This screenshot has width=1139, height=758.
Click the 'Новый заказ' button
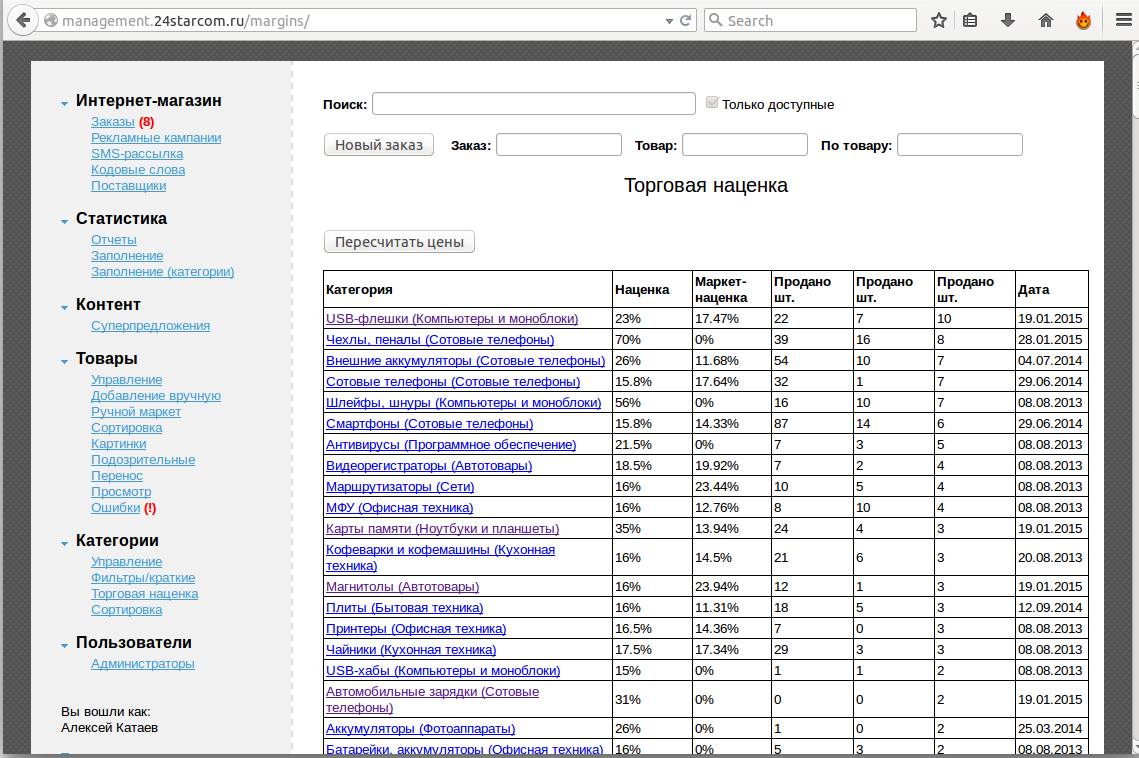point(379,145)
